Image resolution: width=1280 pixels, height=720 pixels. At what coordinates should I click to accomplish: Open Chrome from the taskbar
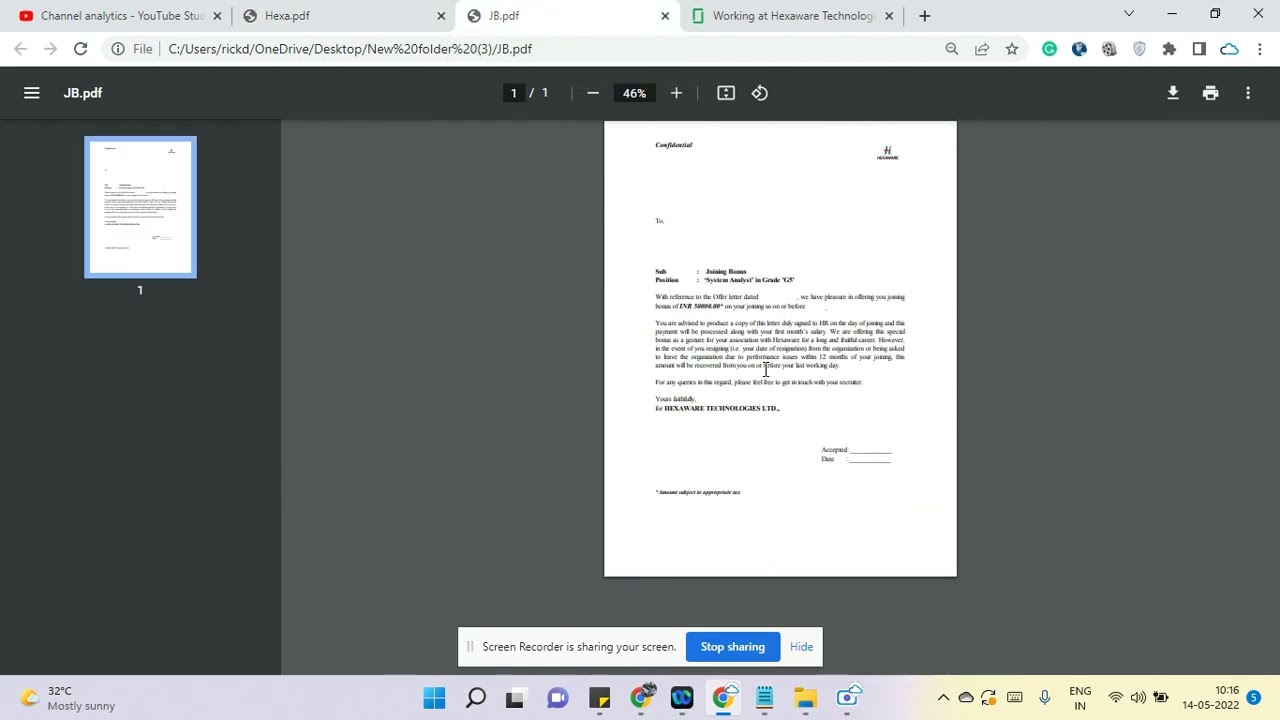[x=723, y=698]
